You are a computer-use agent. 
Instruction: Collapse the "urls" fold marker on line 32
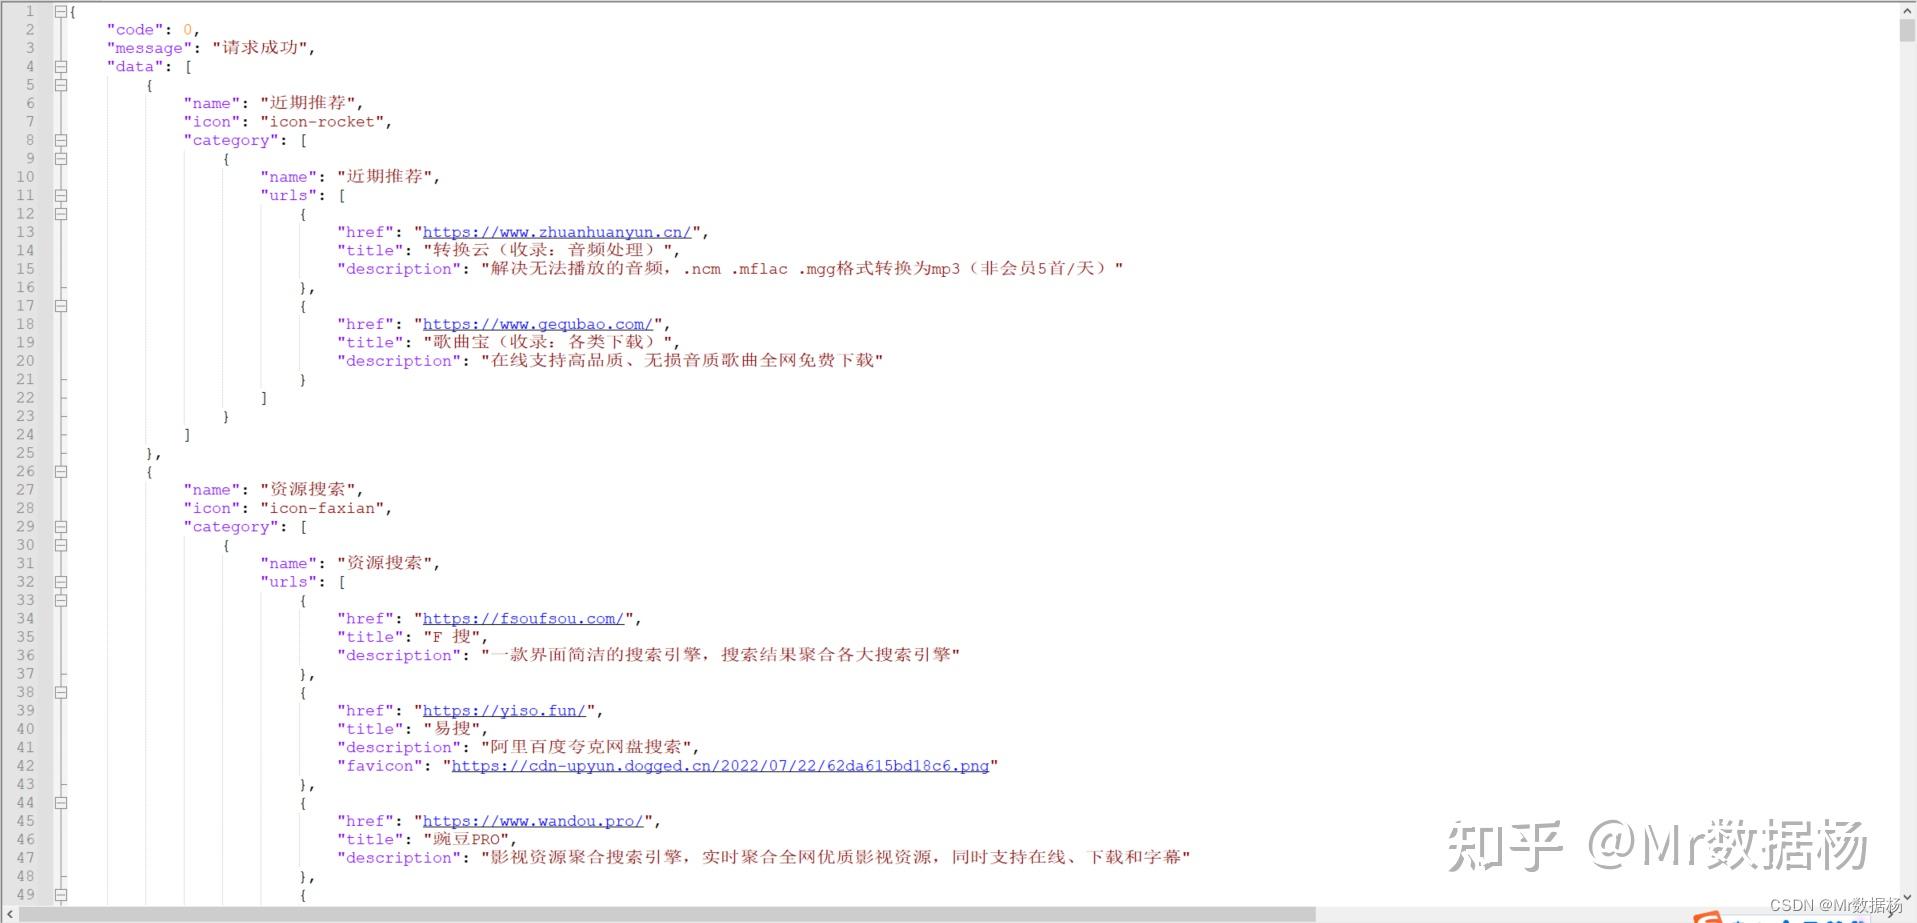60,581
